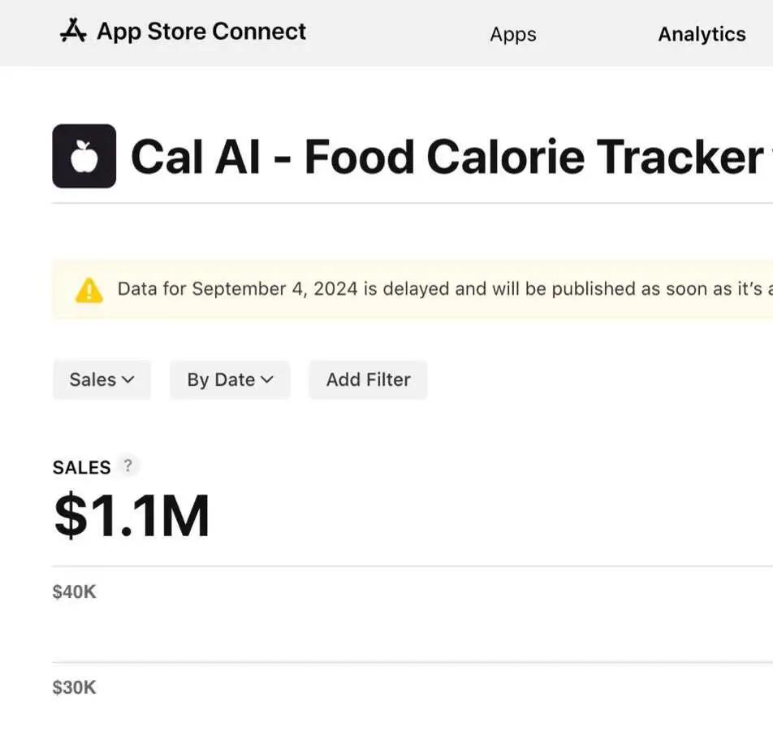Click the $40K axis label

click(74, 592)
